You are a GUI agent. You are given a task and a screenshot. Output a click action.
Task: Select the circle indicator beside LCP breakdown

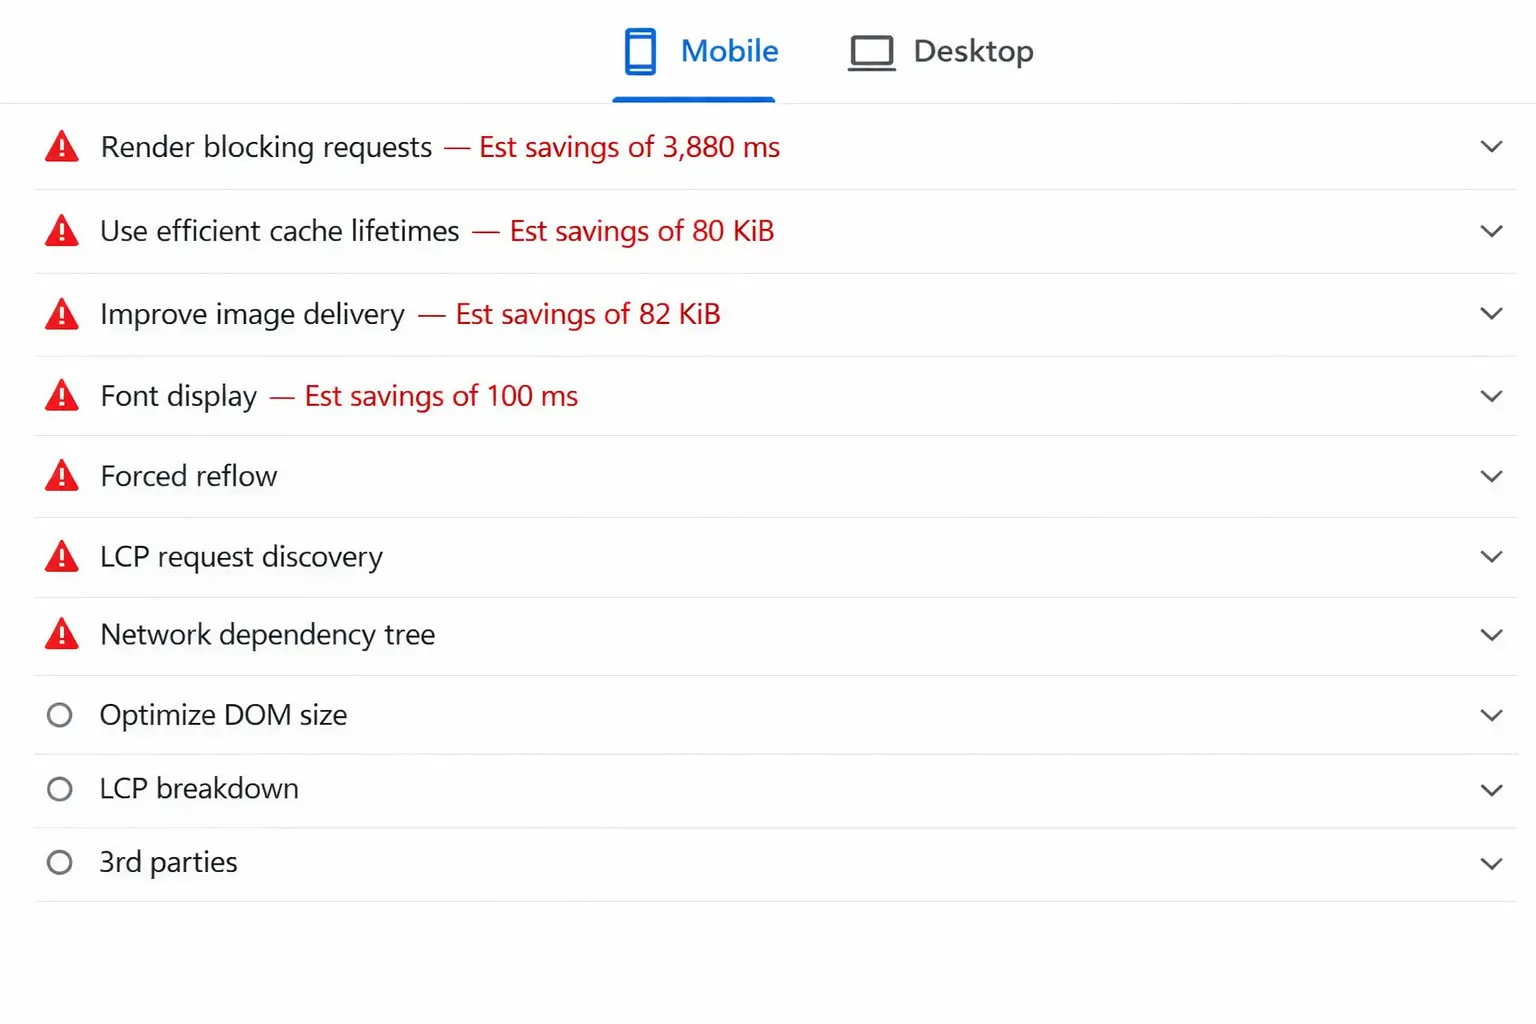(x=59, y=788)
